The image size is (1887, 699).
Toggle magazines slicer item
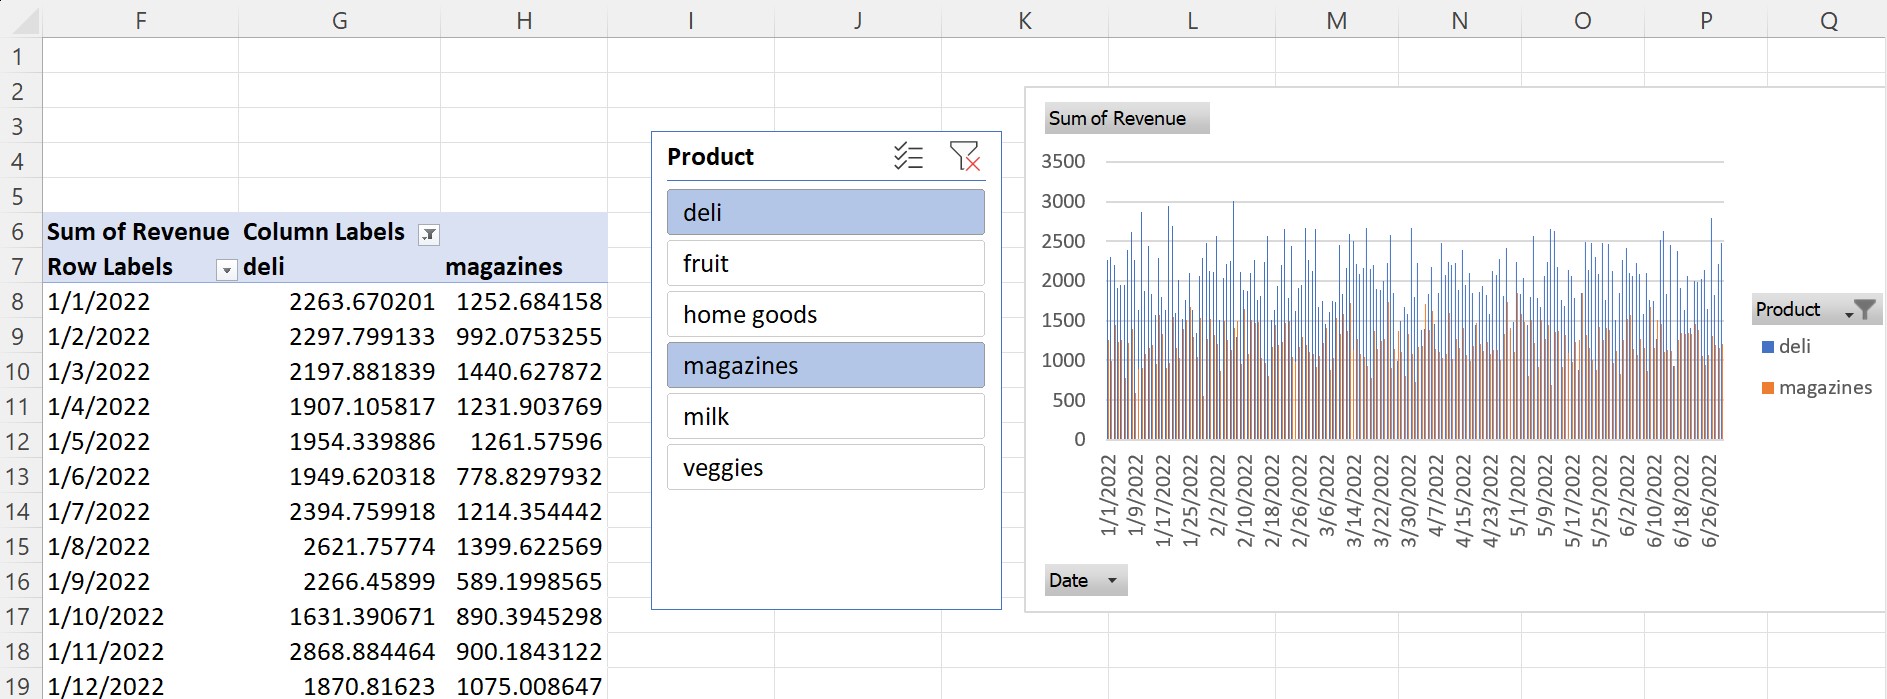point(825,366)
